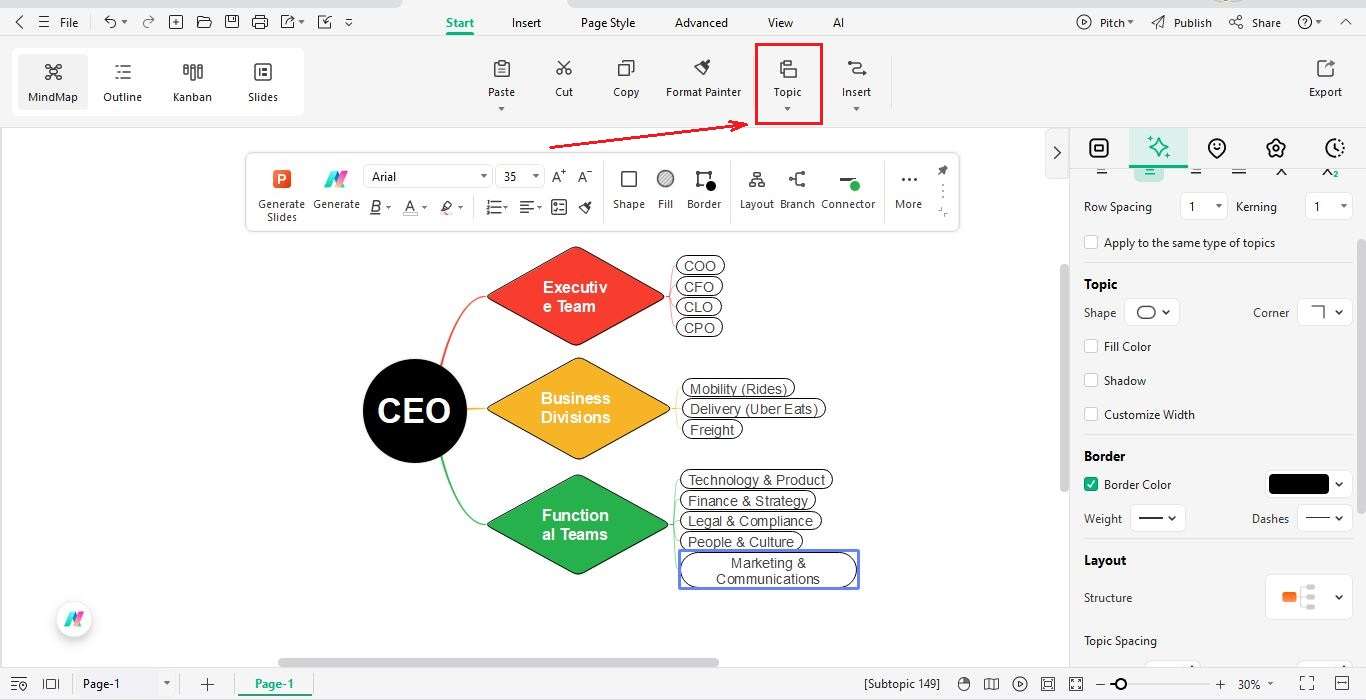Add a new page with the plus button

(207, 684)
